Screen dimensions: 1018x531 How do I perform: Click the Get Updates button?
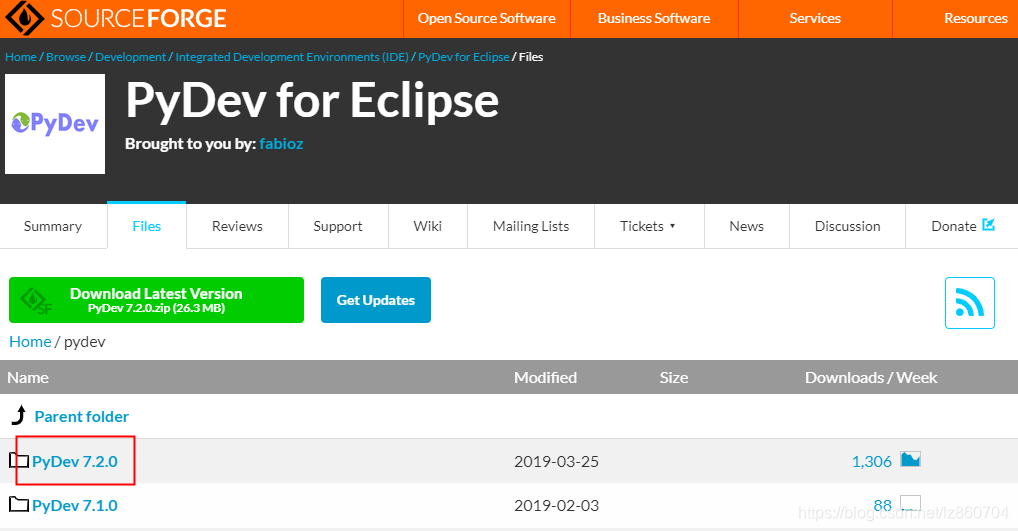point(376,300)
